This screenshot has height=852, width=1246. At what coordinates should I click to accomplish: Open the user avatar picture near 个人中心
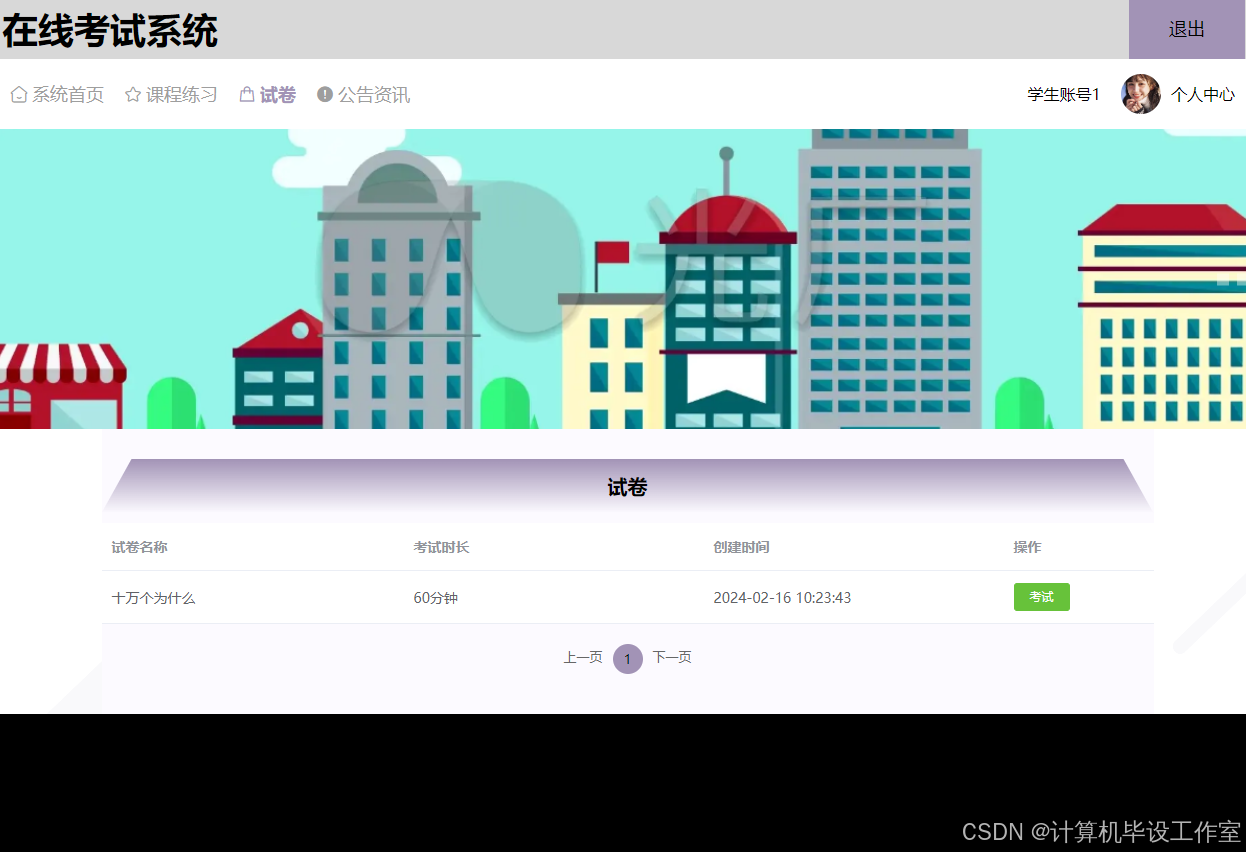coord(1140,94)
